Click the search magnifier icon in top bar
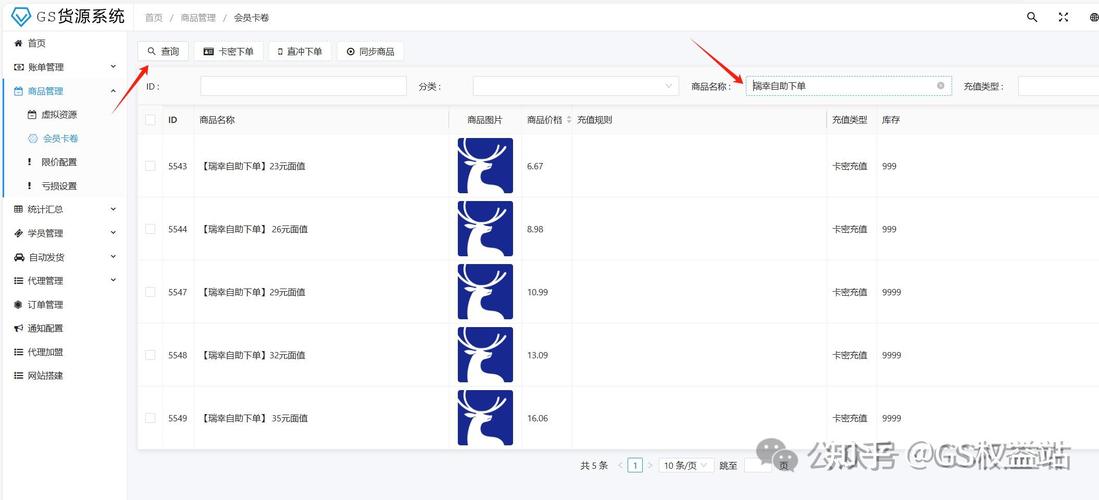This screenshot has height=500, width=1099. (x=1032, y=17)
